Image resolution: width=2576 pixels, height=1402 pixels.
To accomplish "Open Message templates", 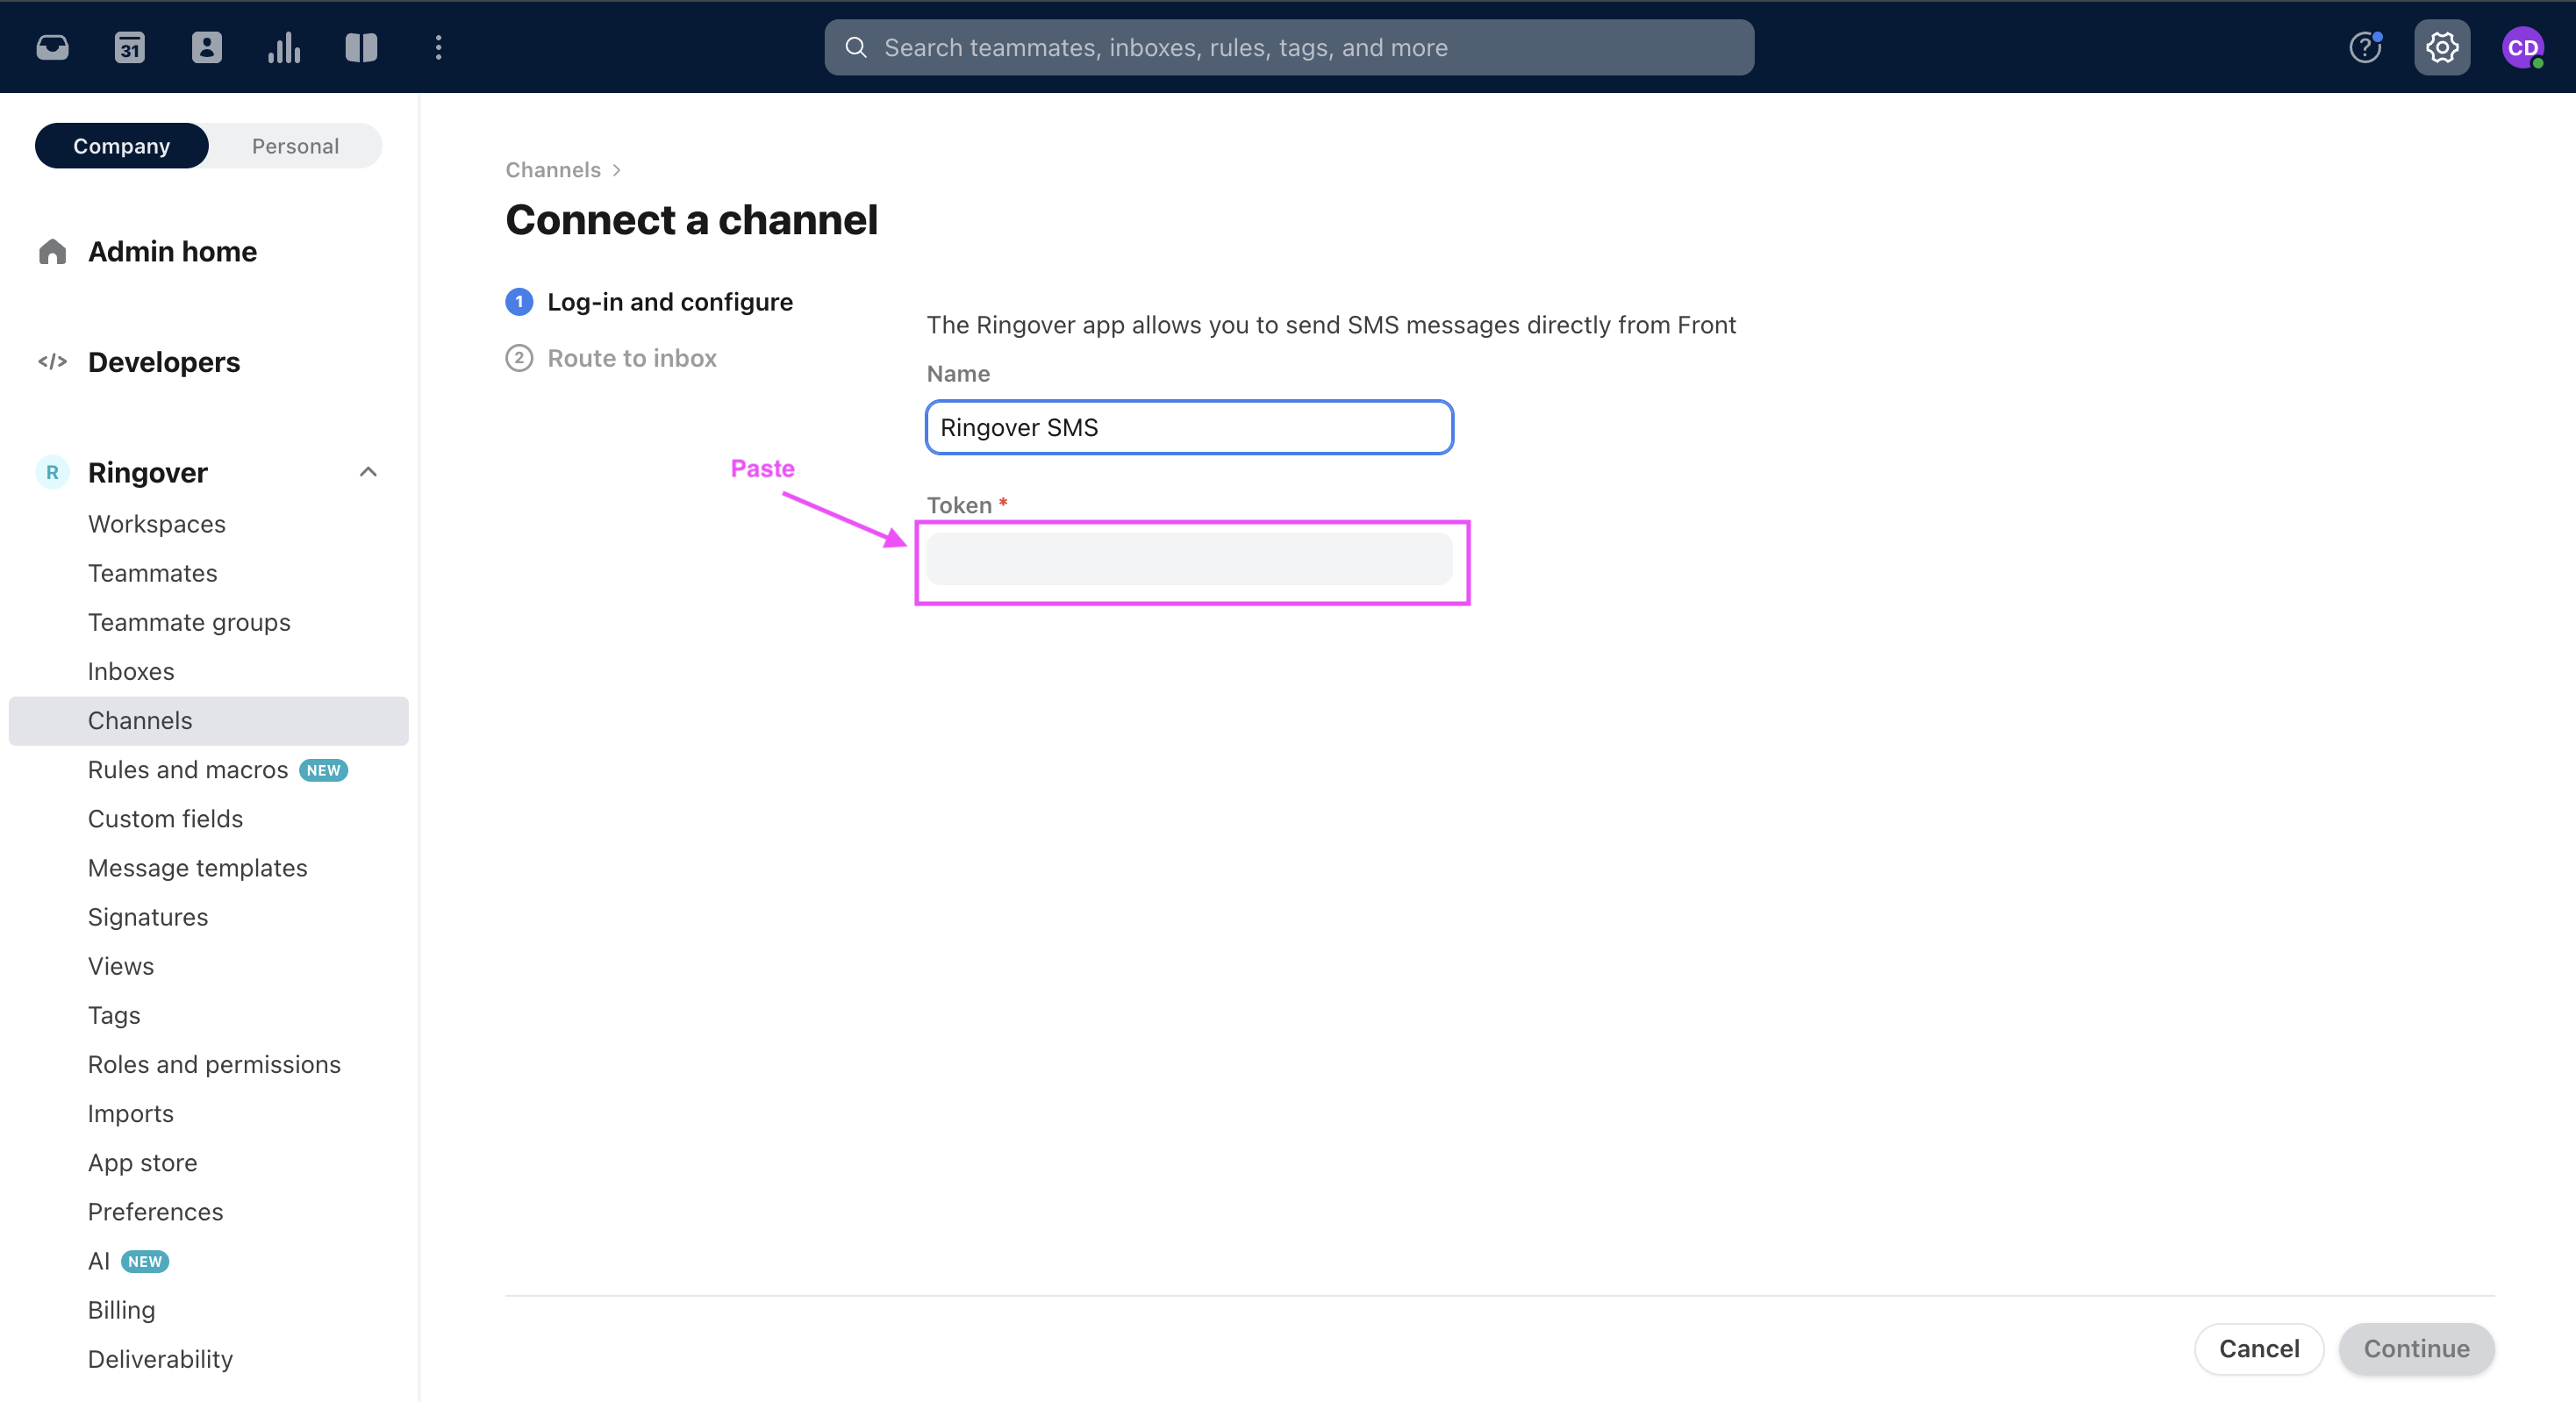I will (197, 867).
